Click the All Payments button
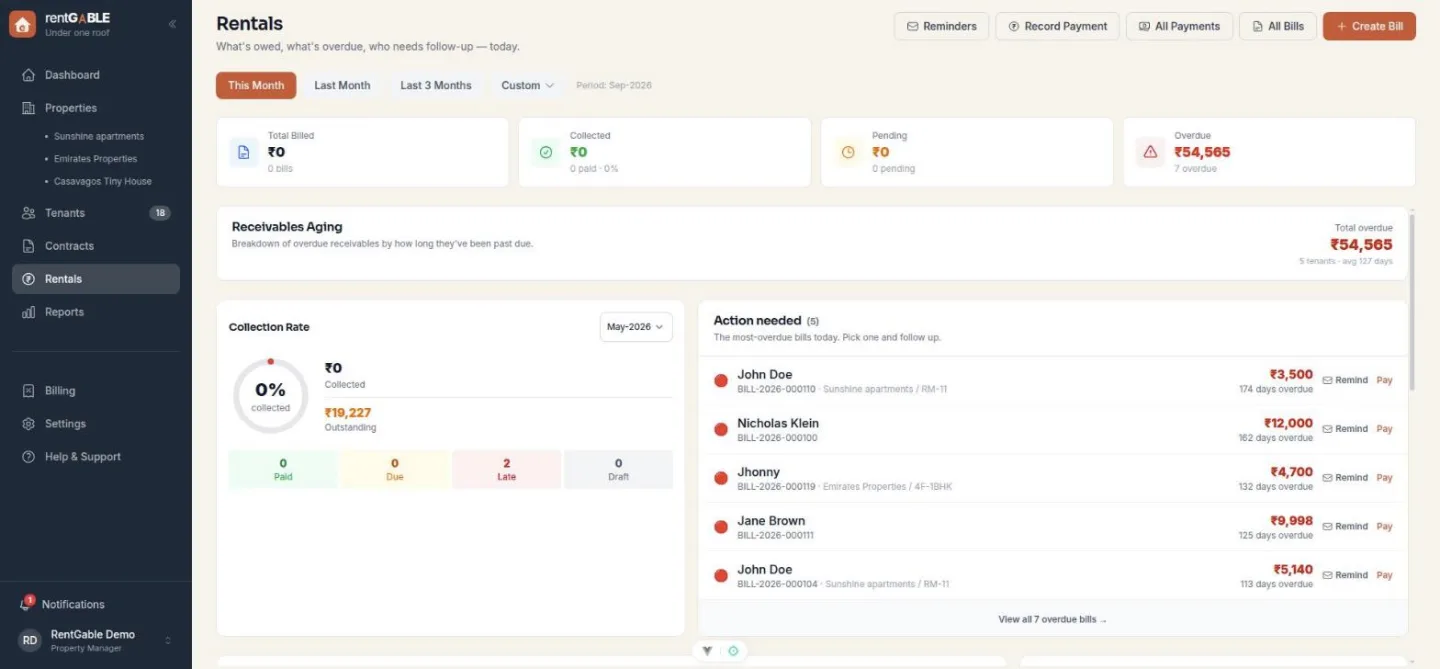 coord(1179,26)
